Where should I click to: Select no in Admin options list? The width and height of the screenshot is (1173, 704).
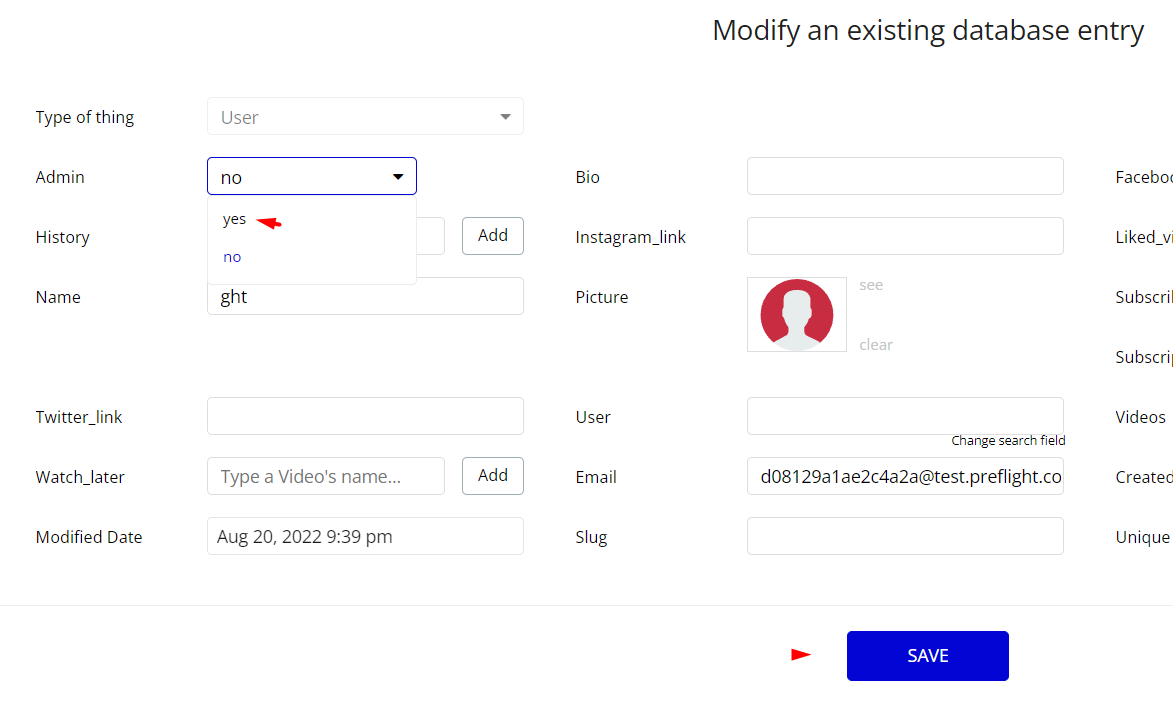(x=232, y=257)
